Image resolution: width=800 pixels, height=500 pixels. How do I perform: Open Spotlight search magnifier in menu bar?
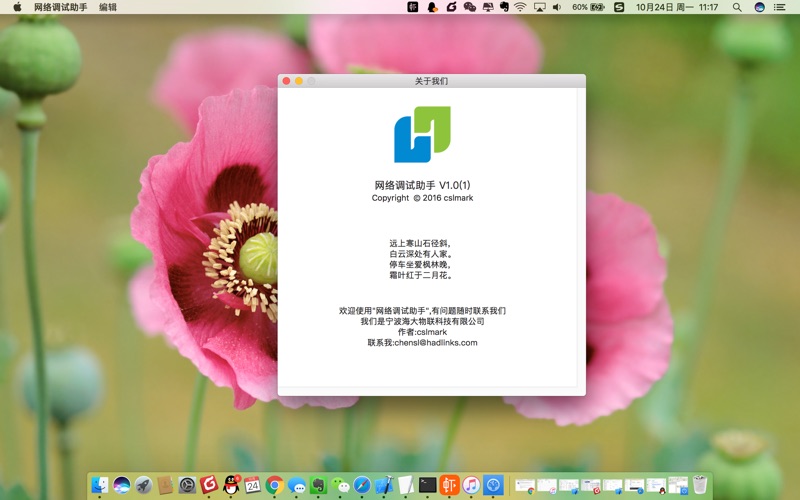tap(737, 7)
